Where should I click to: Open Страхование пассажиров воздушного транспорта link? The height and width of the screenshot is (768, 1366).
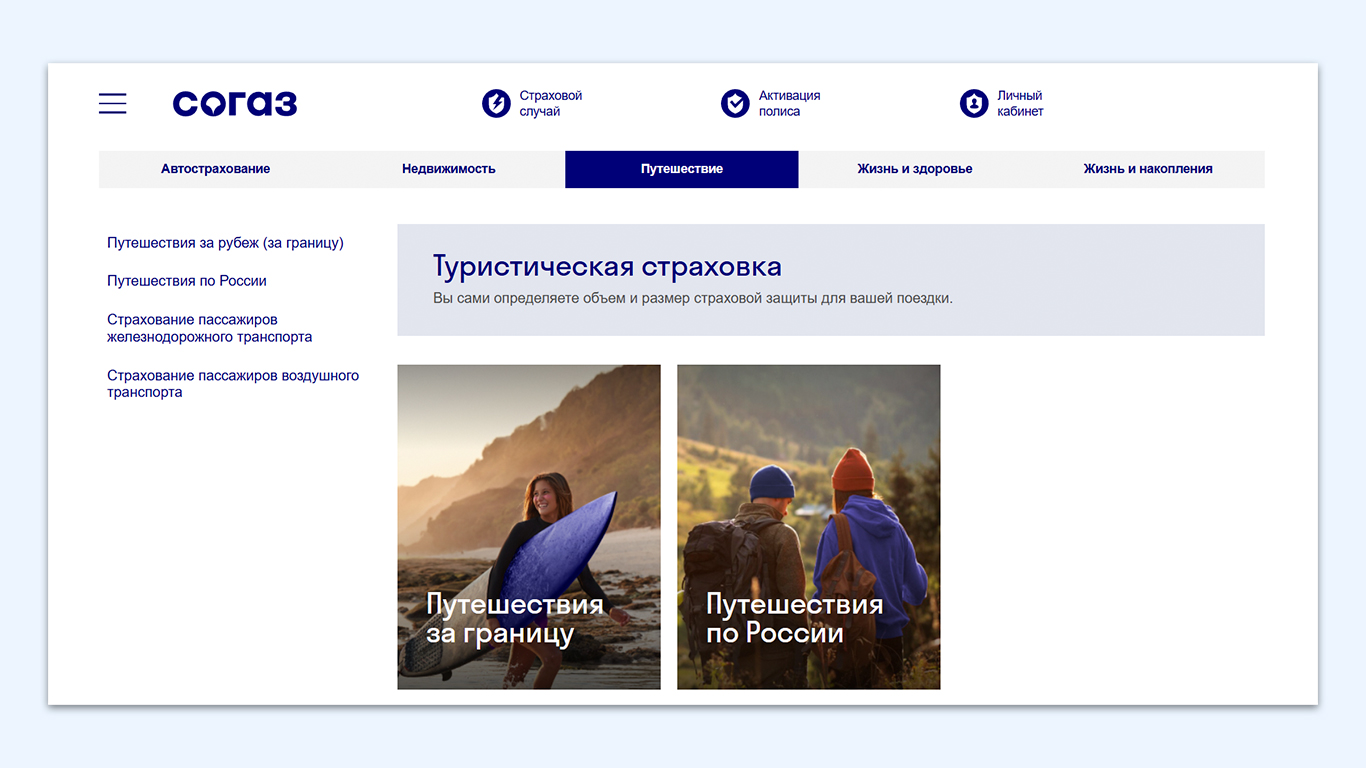(233, 384)
